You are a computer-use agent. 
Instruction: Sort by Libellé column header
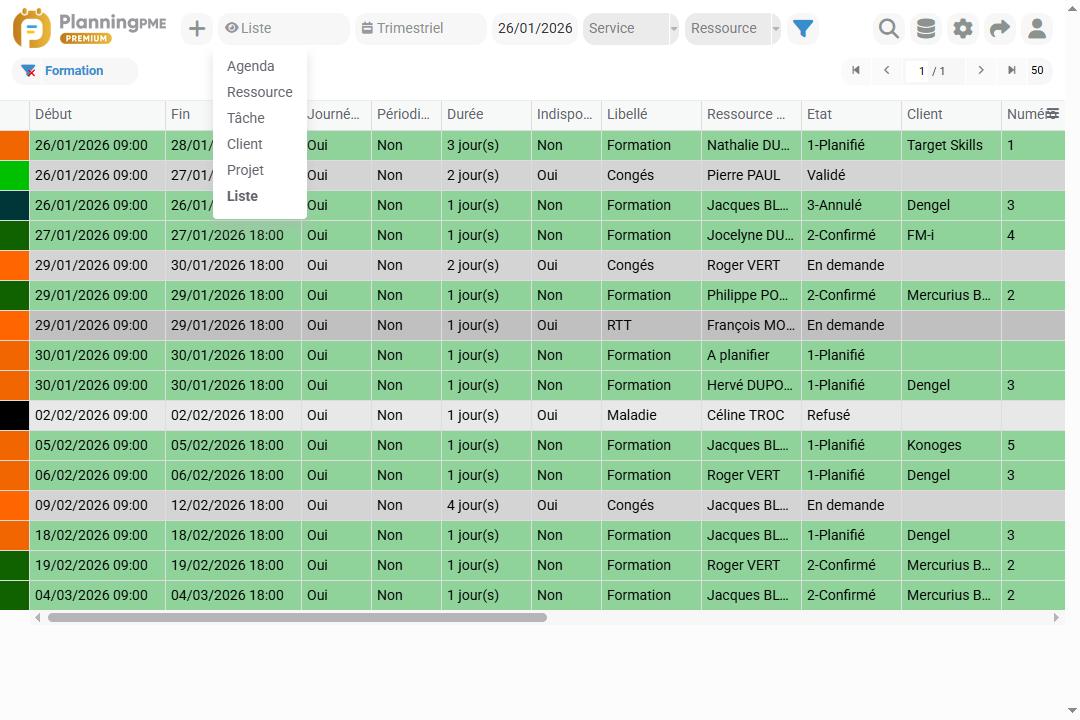pyautogui.click(x=651, y=114)
